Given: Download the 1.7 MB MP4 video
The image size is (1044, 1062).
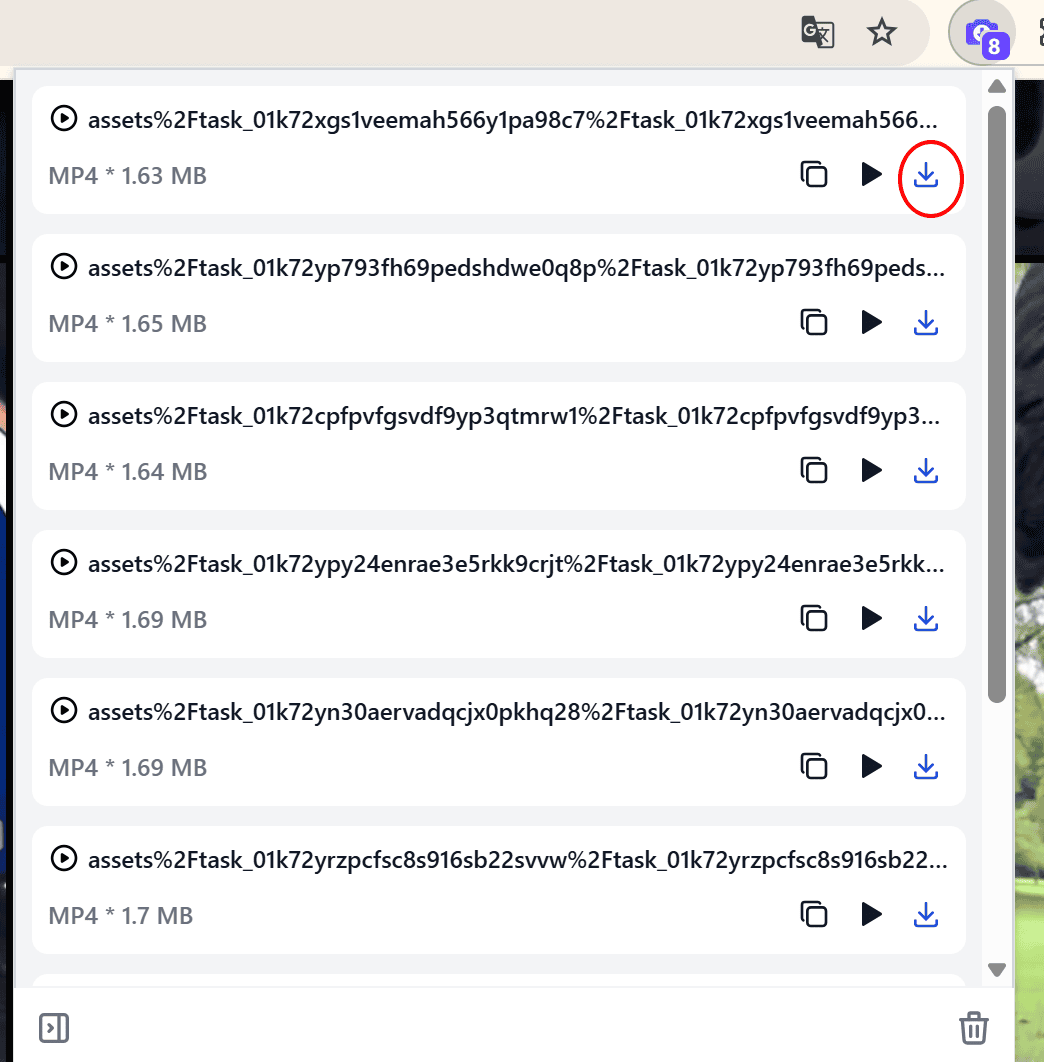Looking at the screenshot, I should click(925, 915).
